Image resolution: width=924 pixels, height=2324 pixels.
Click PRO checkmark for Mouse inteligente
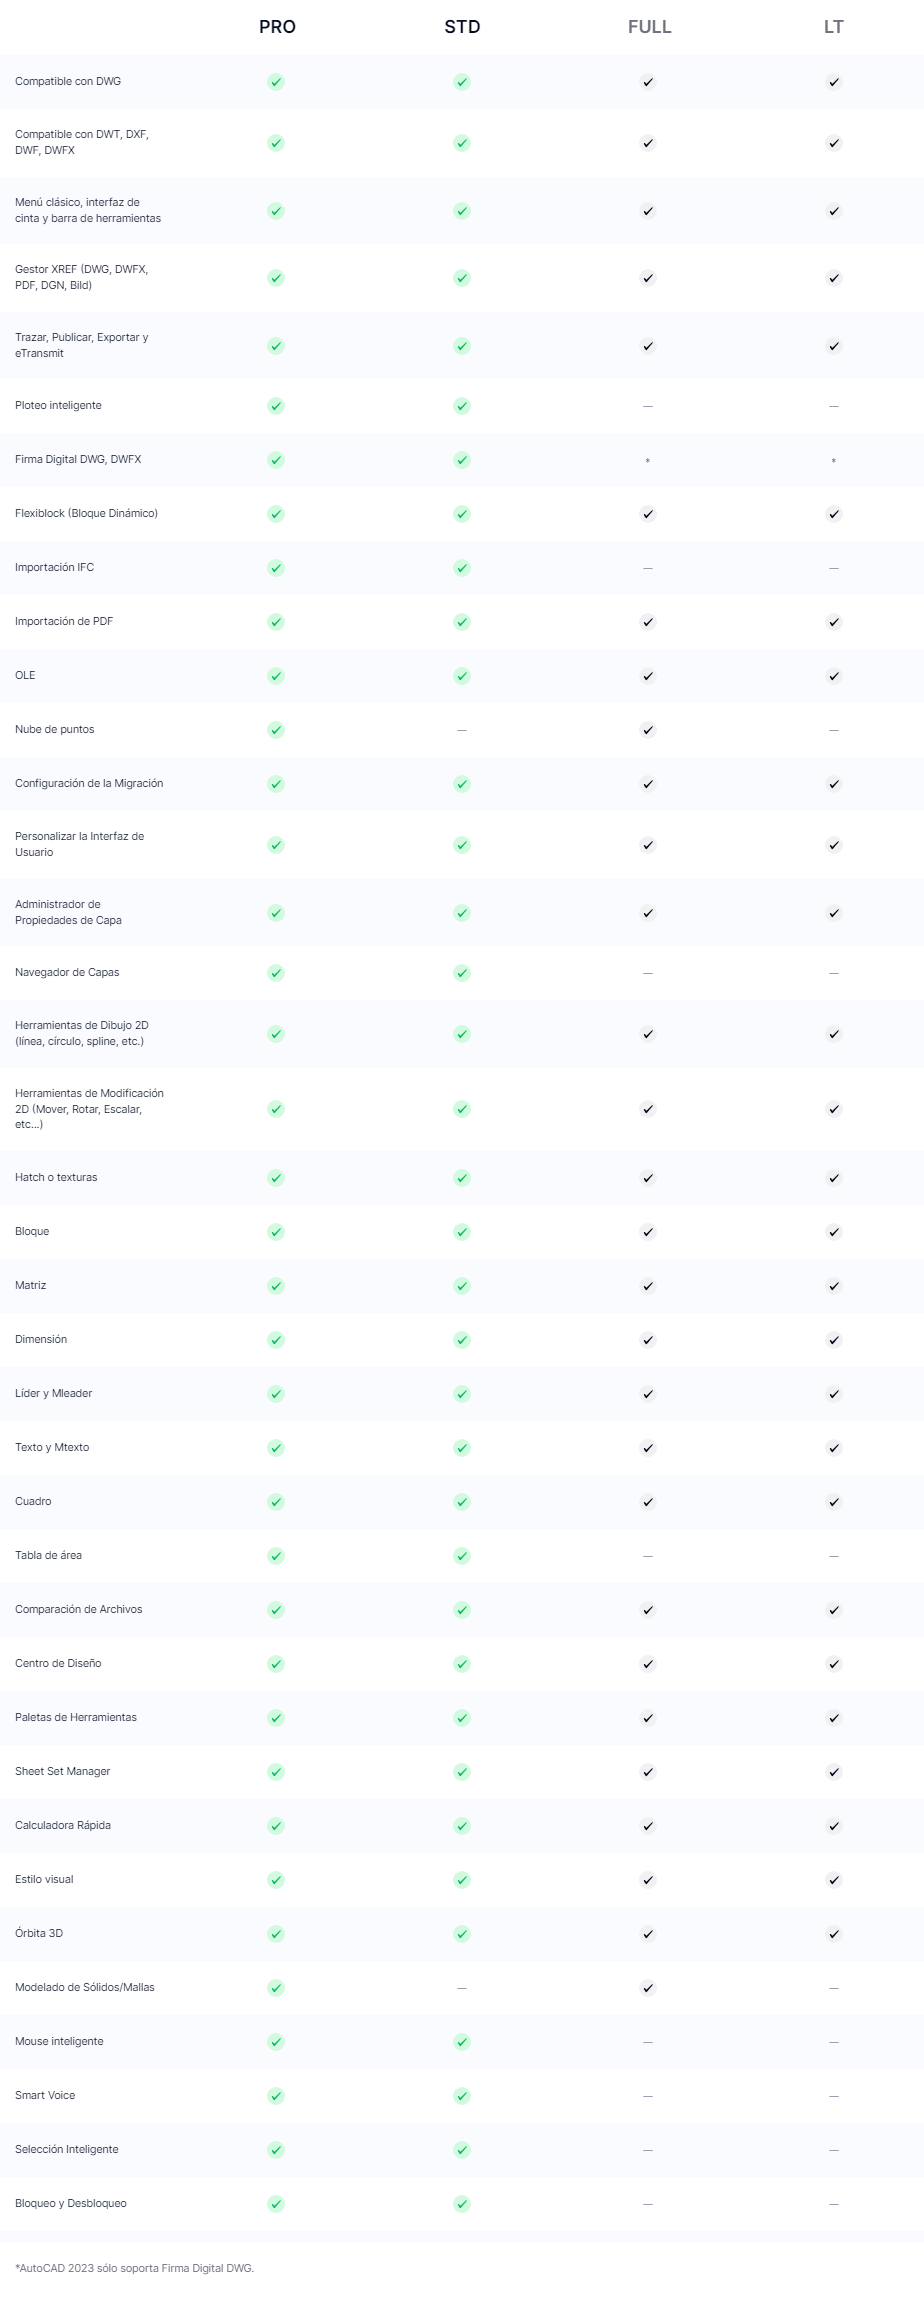pos(276,2042)
